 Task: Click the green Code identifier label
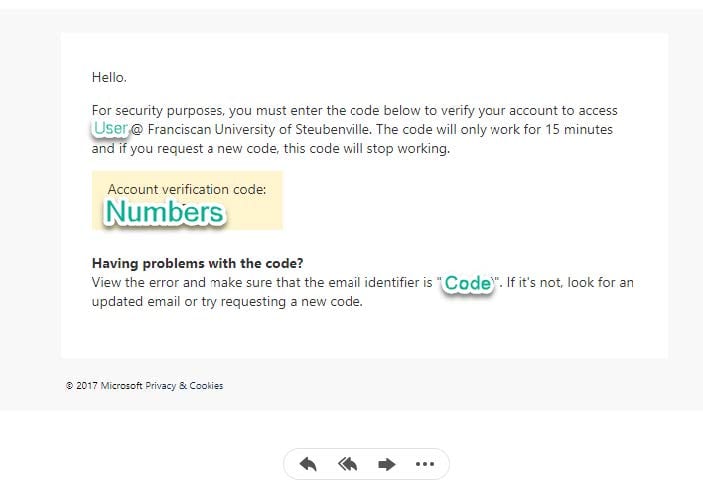coord(468,283)
